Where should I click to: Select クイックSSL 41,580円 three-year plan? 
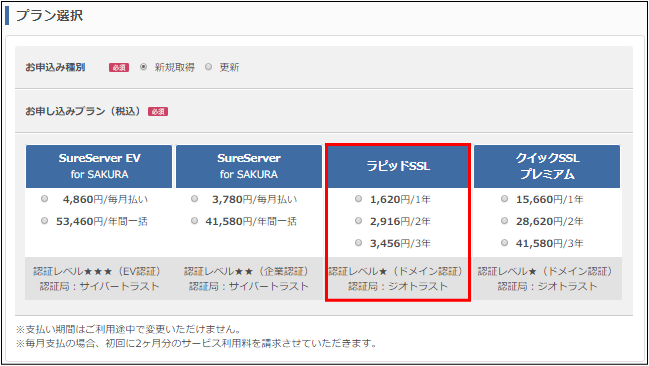[x=504, y=243]
